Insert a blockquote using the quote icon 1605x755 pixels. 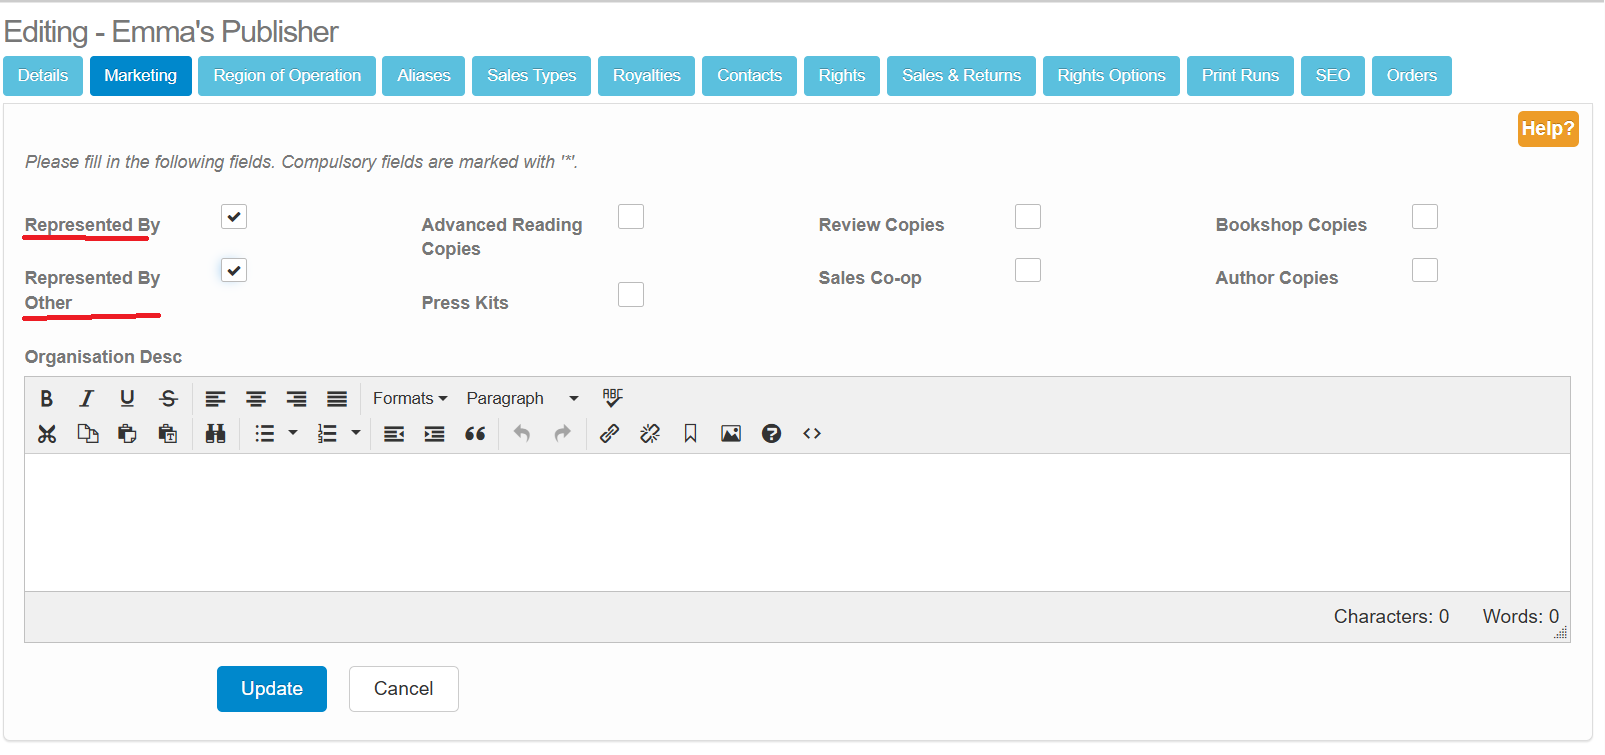point(475,433)
